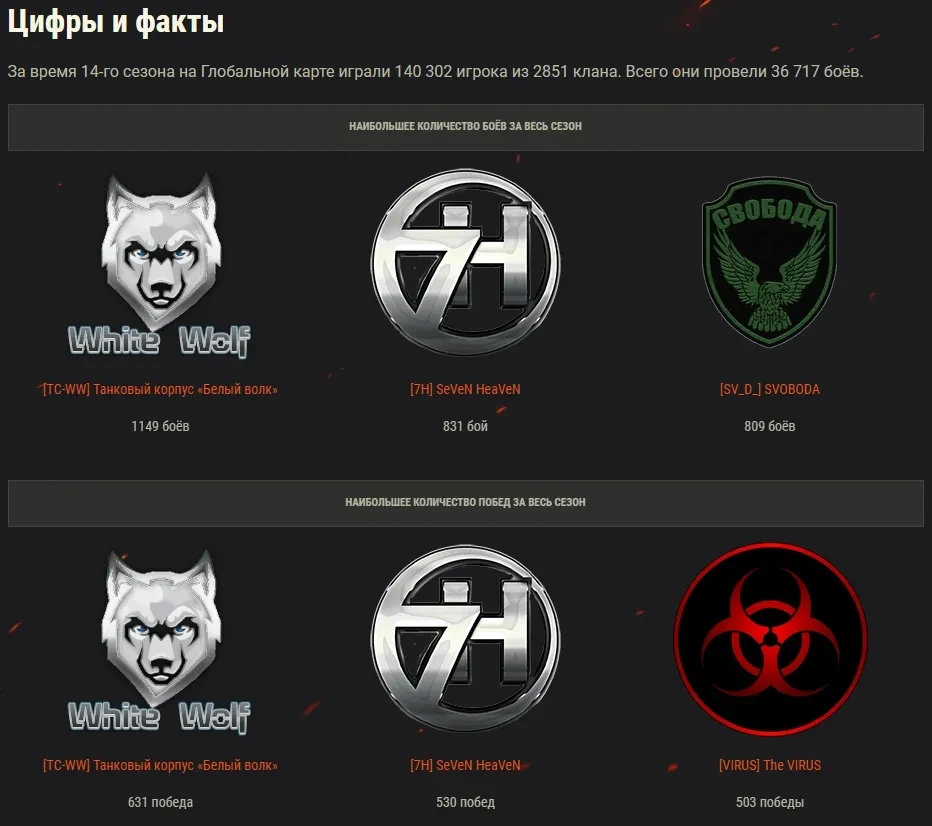Screen dimensions: 932x826
Task: Click the red biohazard VIRUS emblem
Action: coord(770,639)
